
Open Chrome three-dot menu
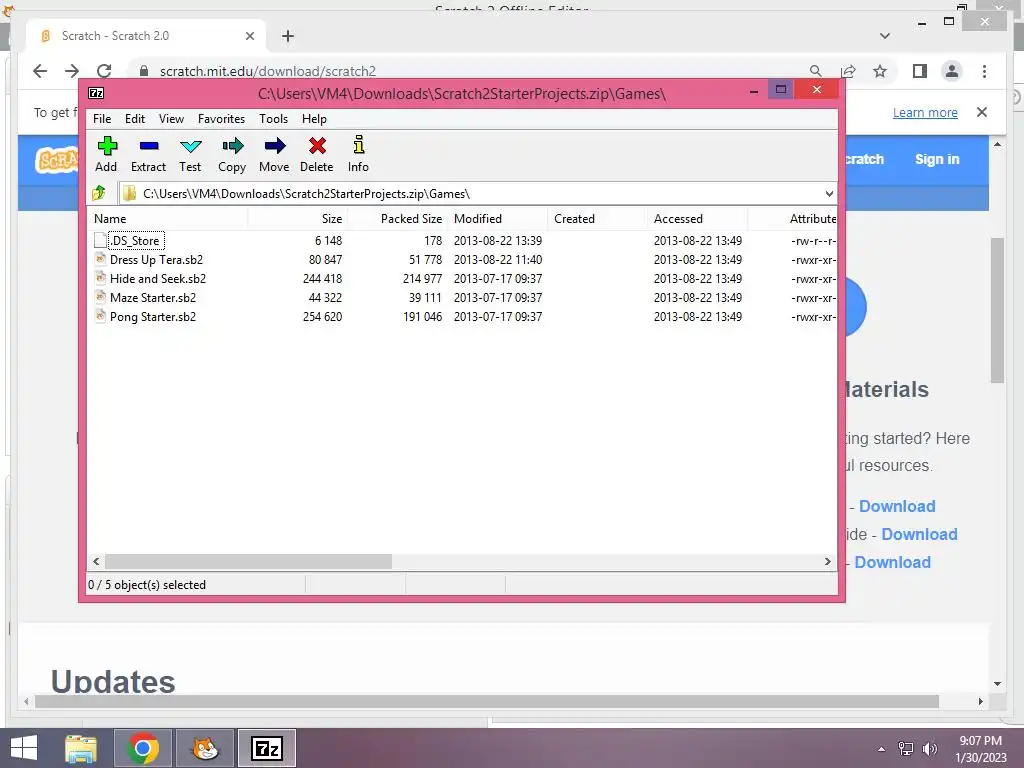(984, 71)
